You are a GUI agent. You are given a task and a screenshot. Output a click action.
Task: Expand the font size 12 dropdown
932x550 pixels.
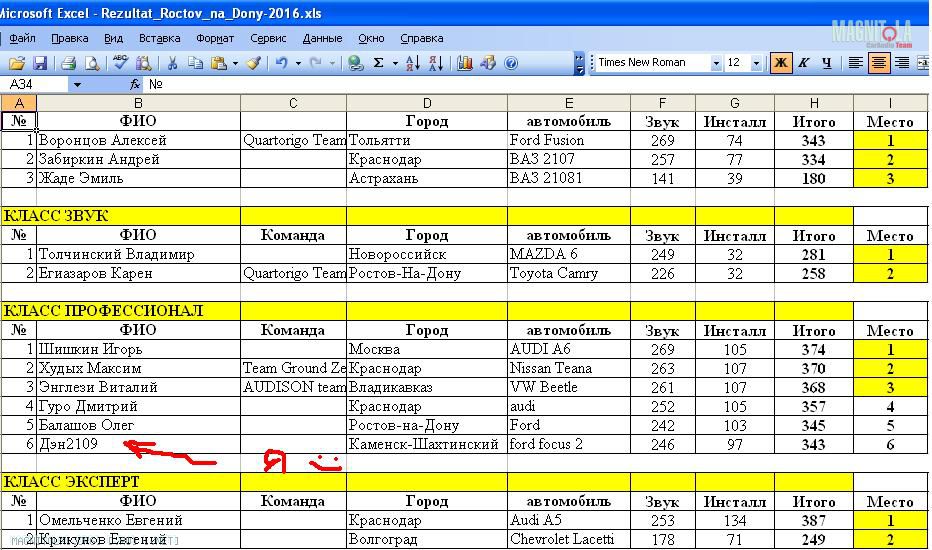tap(756, 63)
